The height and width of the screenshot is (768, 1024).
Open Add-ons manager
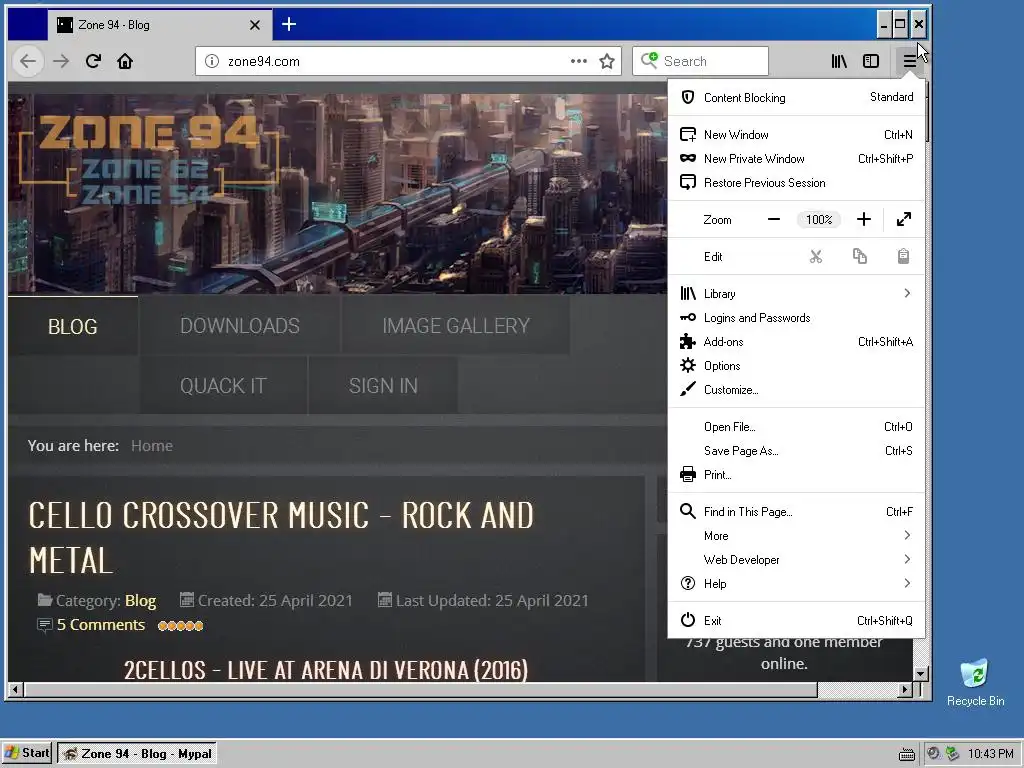[x=796, y=342]
